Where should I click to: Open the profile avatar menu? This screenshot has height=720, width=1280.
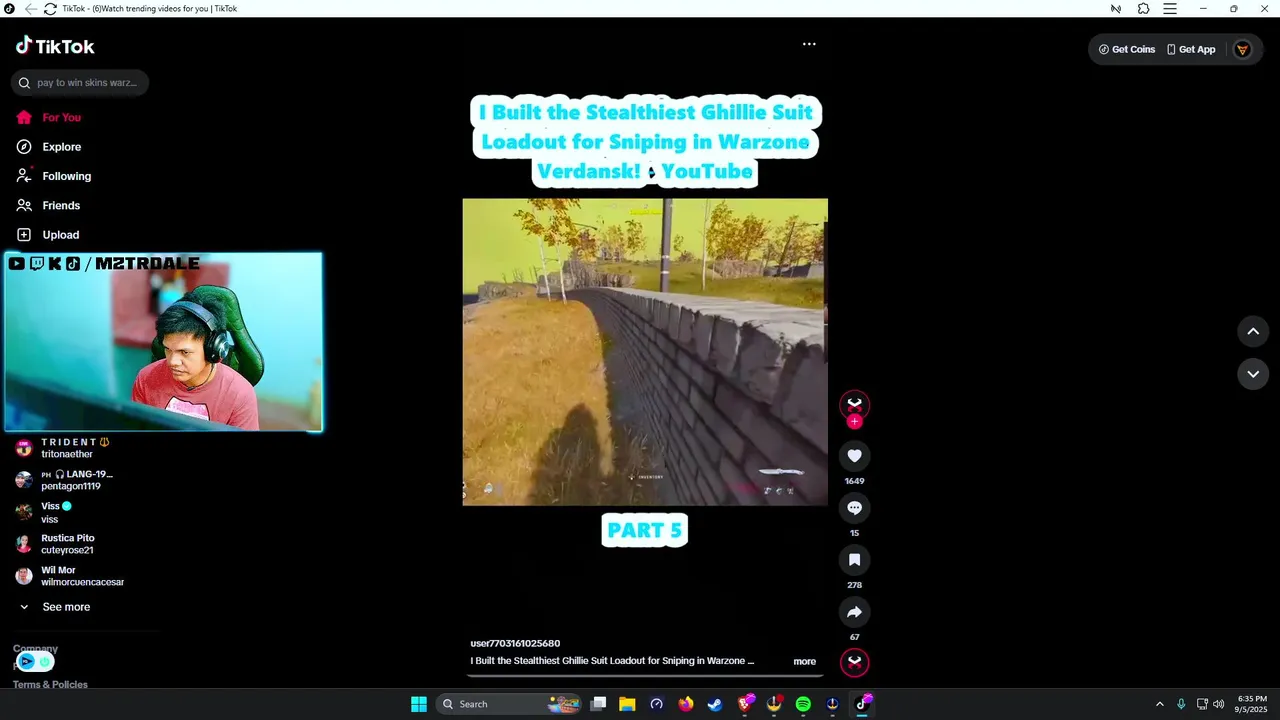coord(1242,49)
